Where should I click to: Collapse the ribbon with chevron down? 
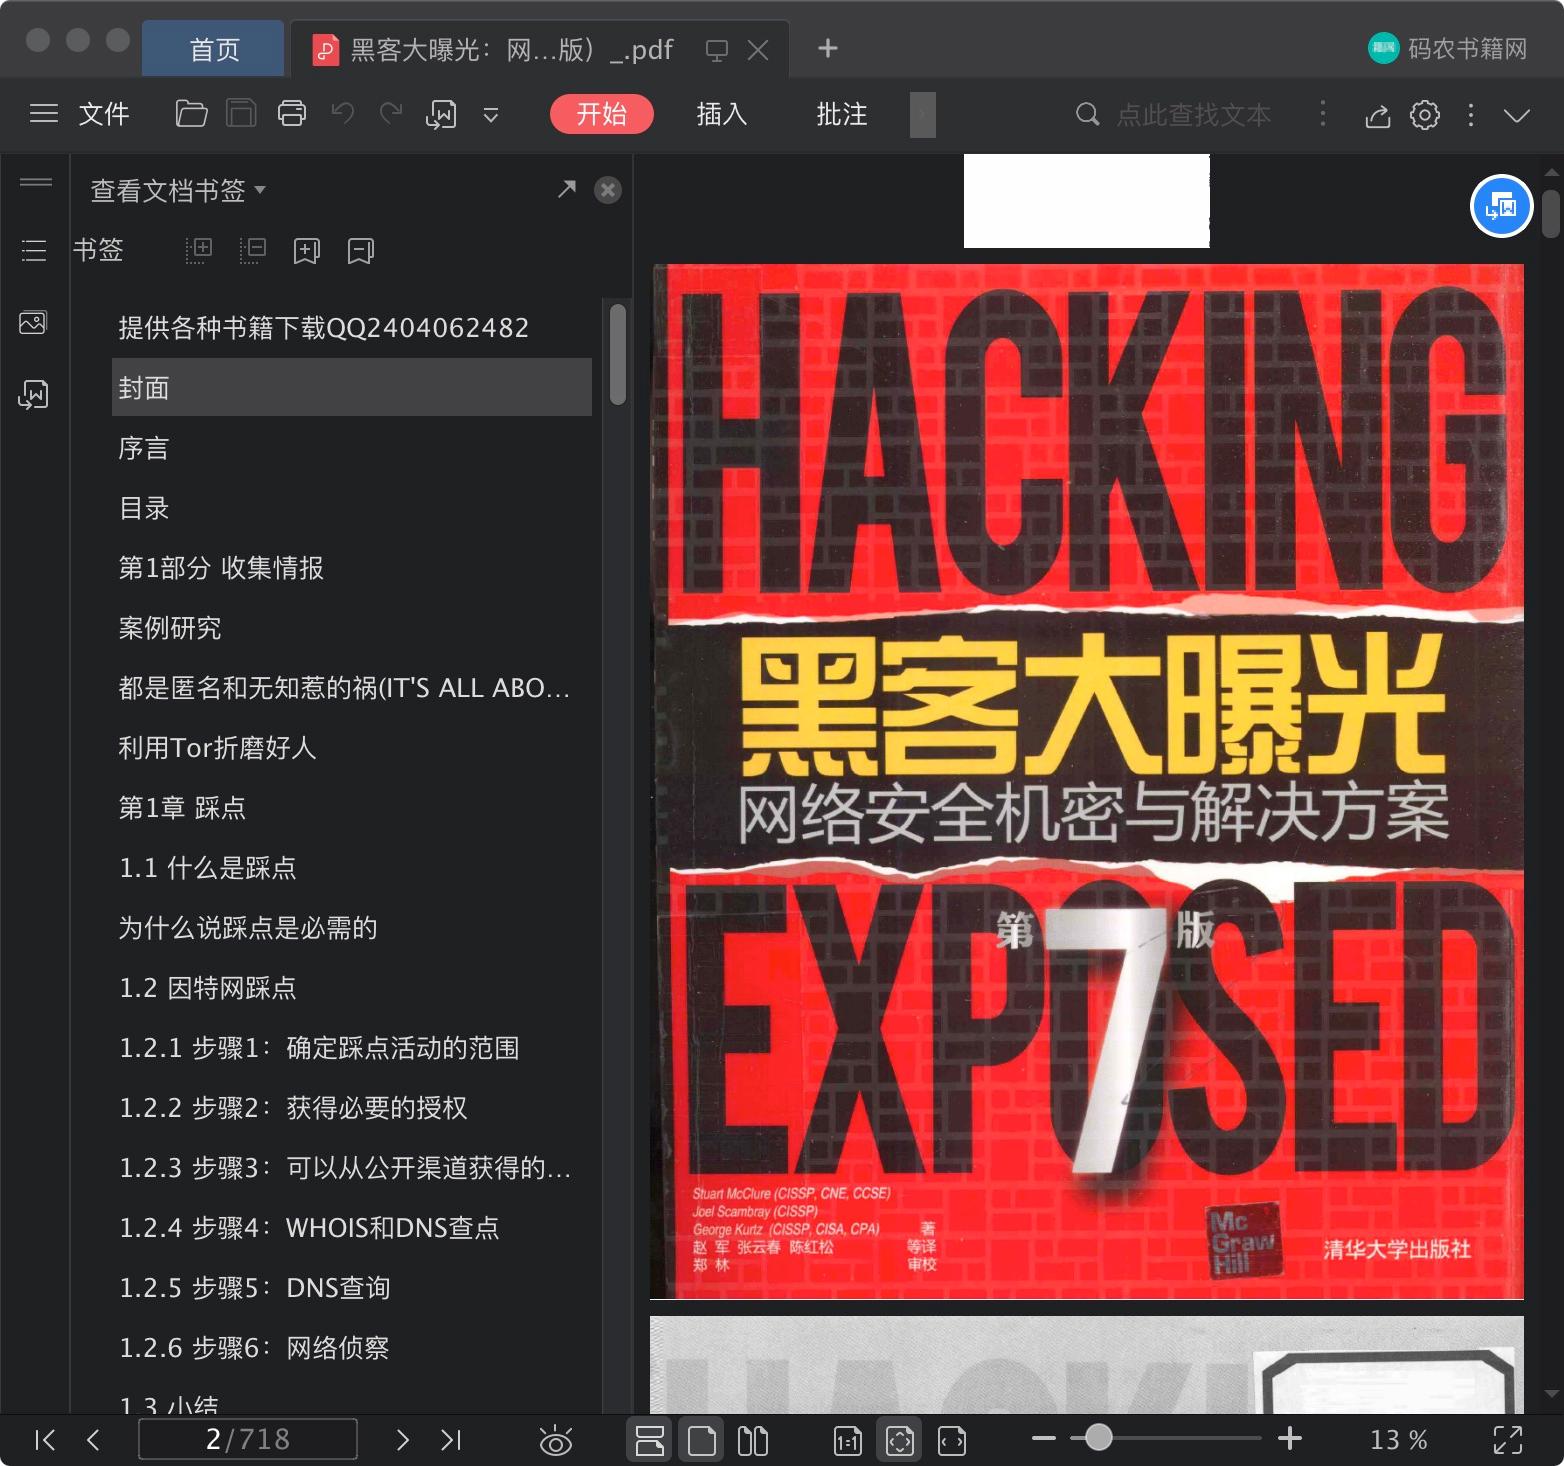(1517, 116)
